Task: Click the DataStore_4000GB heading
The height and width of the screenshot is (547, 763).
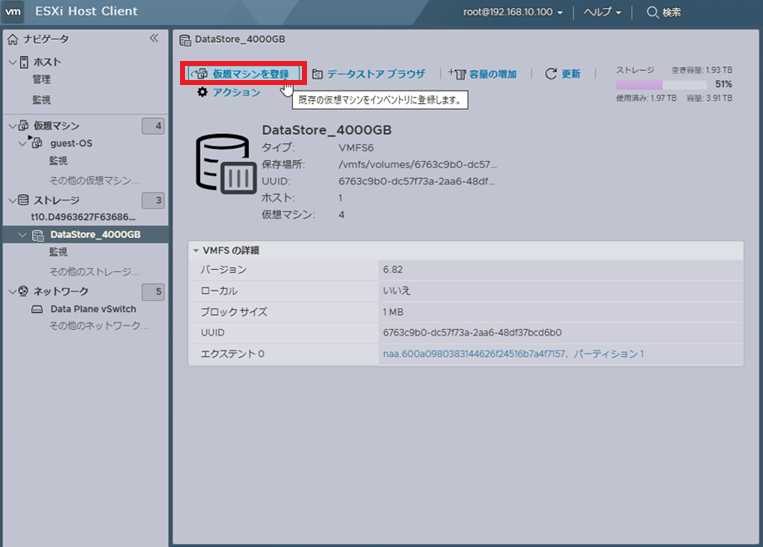Action: coord(327,130)
